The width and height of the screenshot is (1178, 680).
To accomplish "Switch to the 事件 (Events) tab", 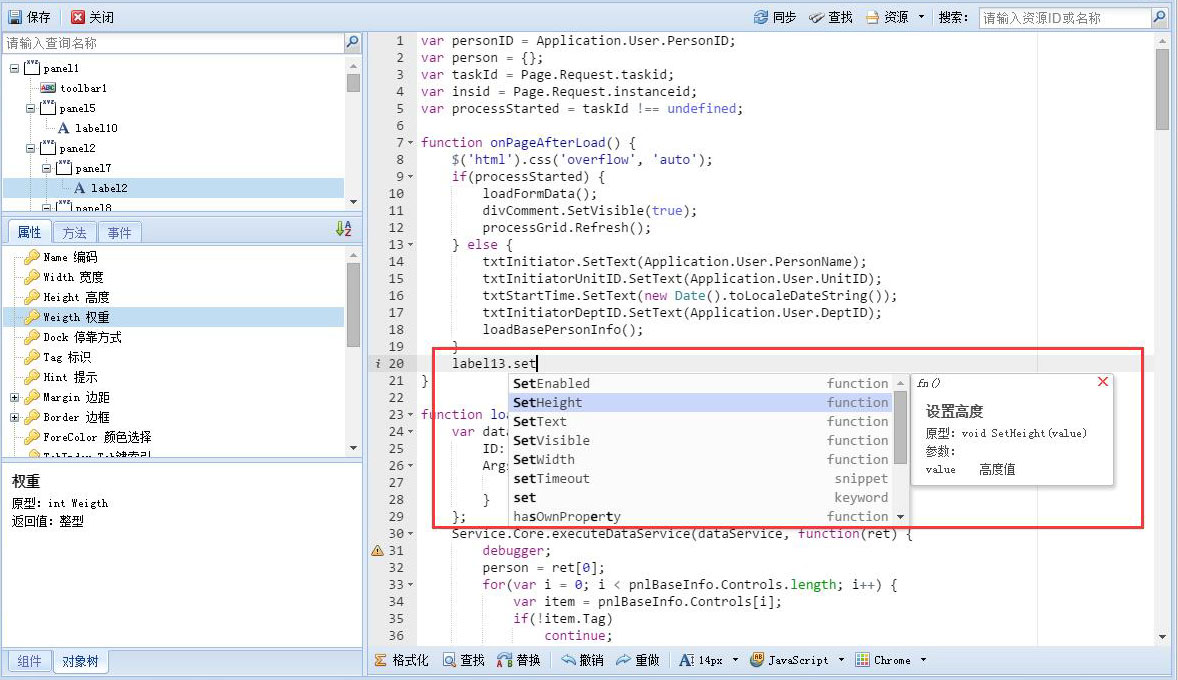I will click(x=119, y=233).
